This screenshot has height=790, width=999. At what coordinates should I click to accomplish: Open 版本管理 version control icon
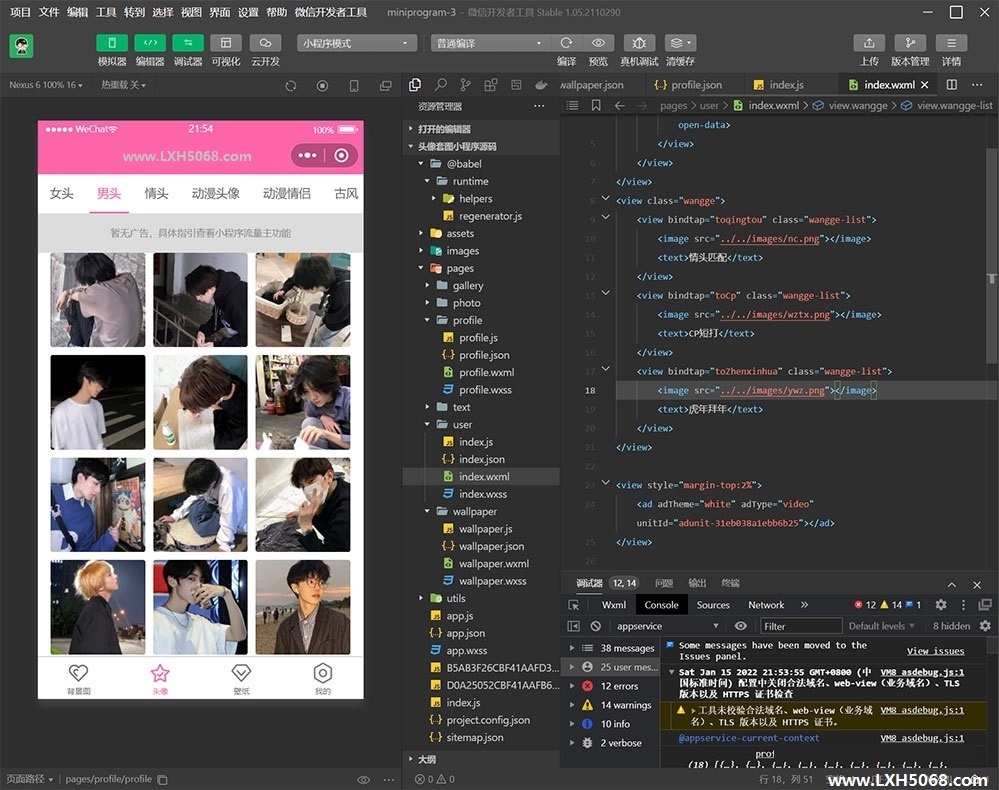pyautogui.click(x=910, y=43)
